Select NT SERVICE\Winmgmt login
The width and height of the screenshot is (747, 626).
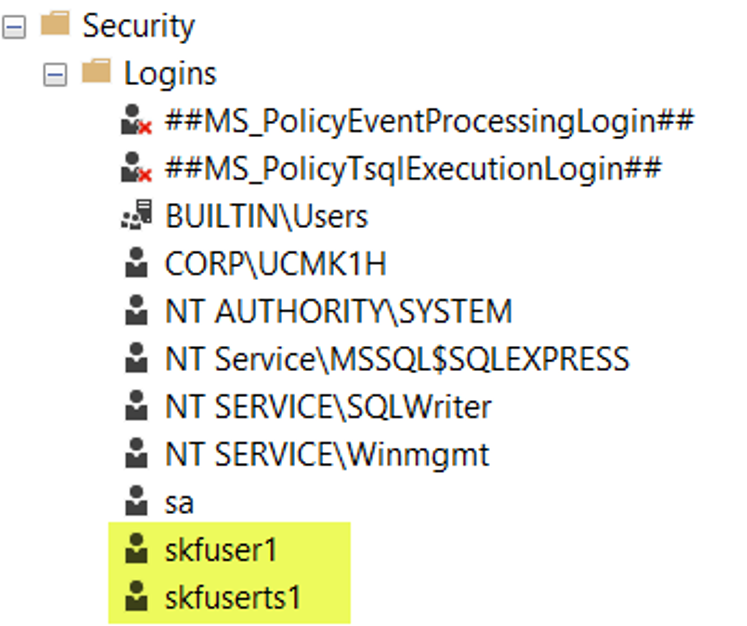pos(327,455)
